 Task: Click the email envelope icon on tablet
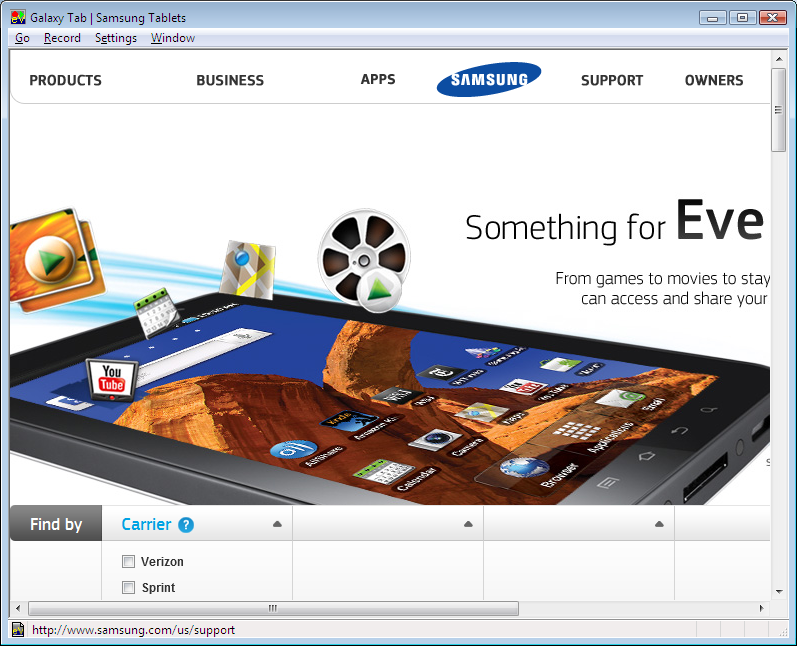621,397
